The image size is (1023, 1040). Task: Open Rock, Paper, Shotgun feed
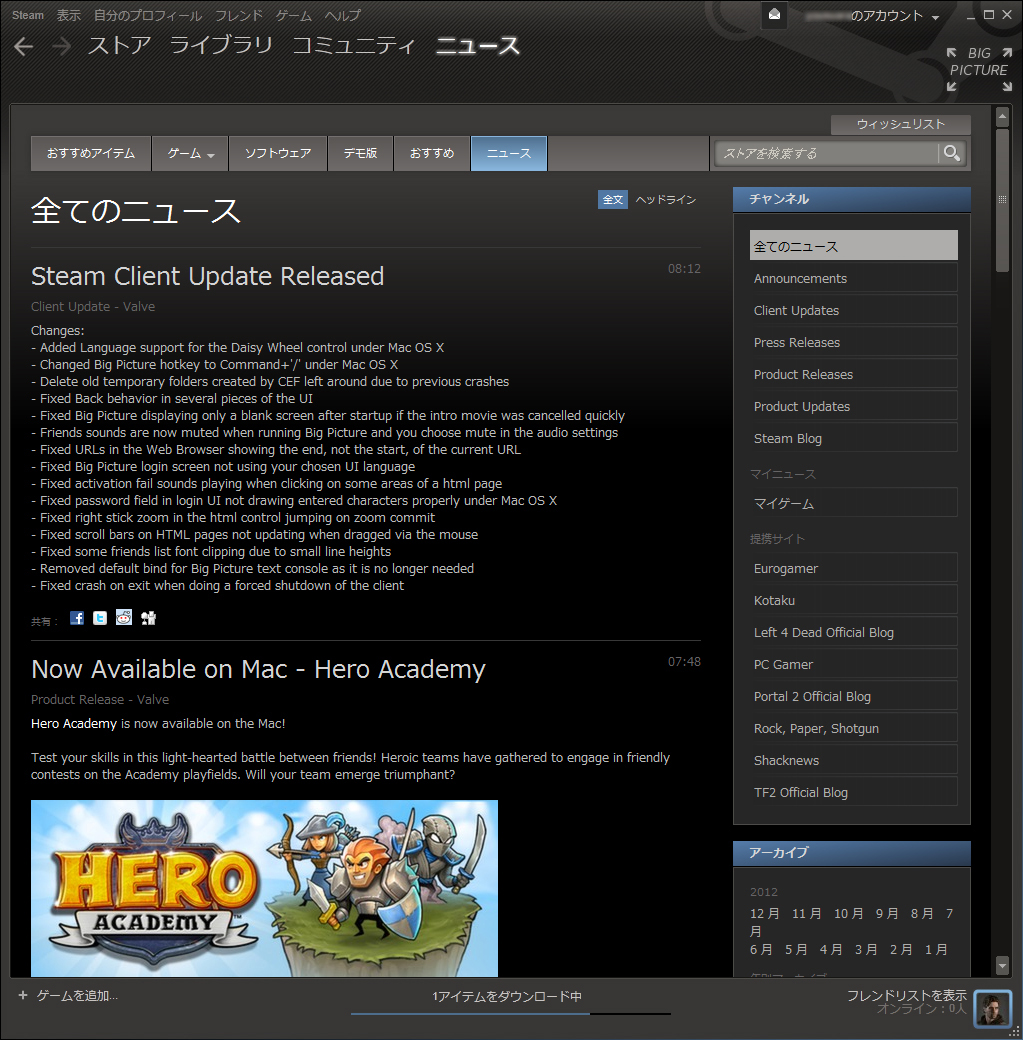pyautogui.click(x=853, y=728)
